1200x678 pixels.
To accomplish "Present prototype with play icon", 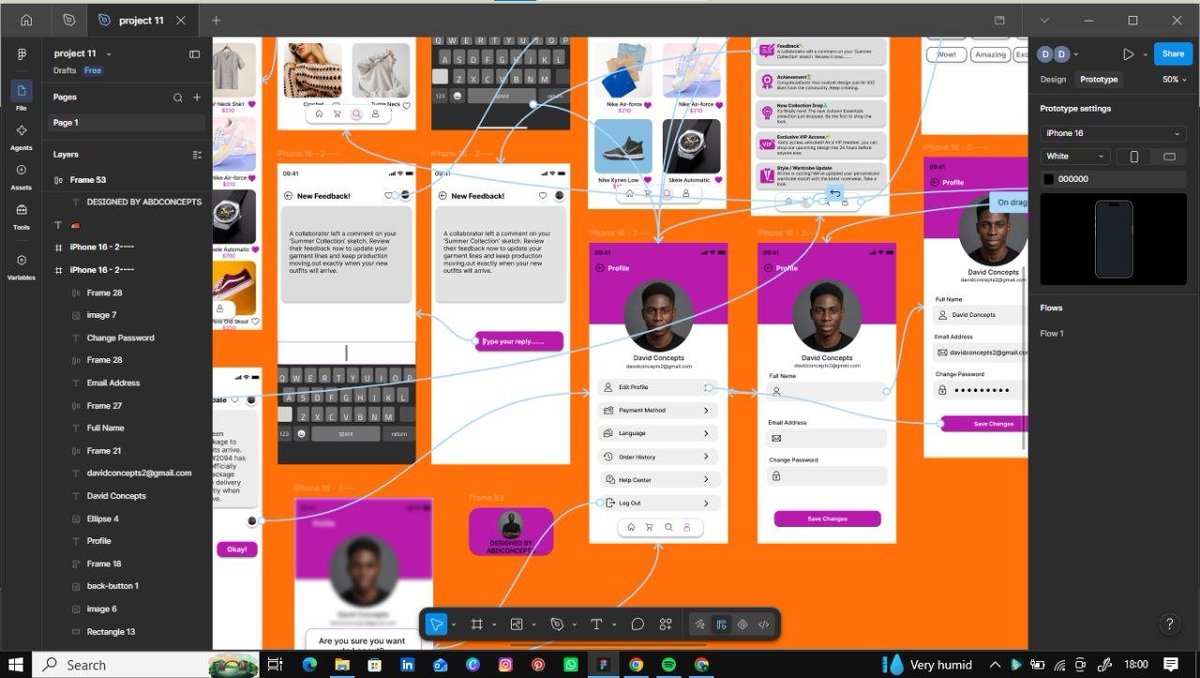I will [1128, 54].
